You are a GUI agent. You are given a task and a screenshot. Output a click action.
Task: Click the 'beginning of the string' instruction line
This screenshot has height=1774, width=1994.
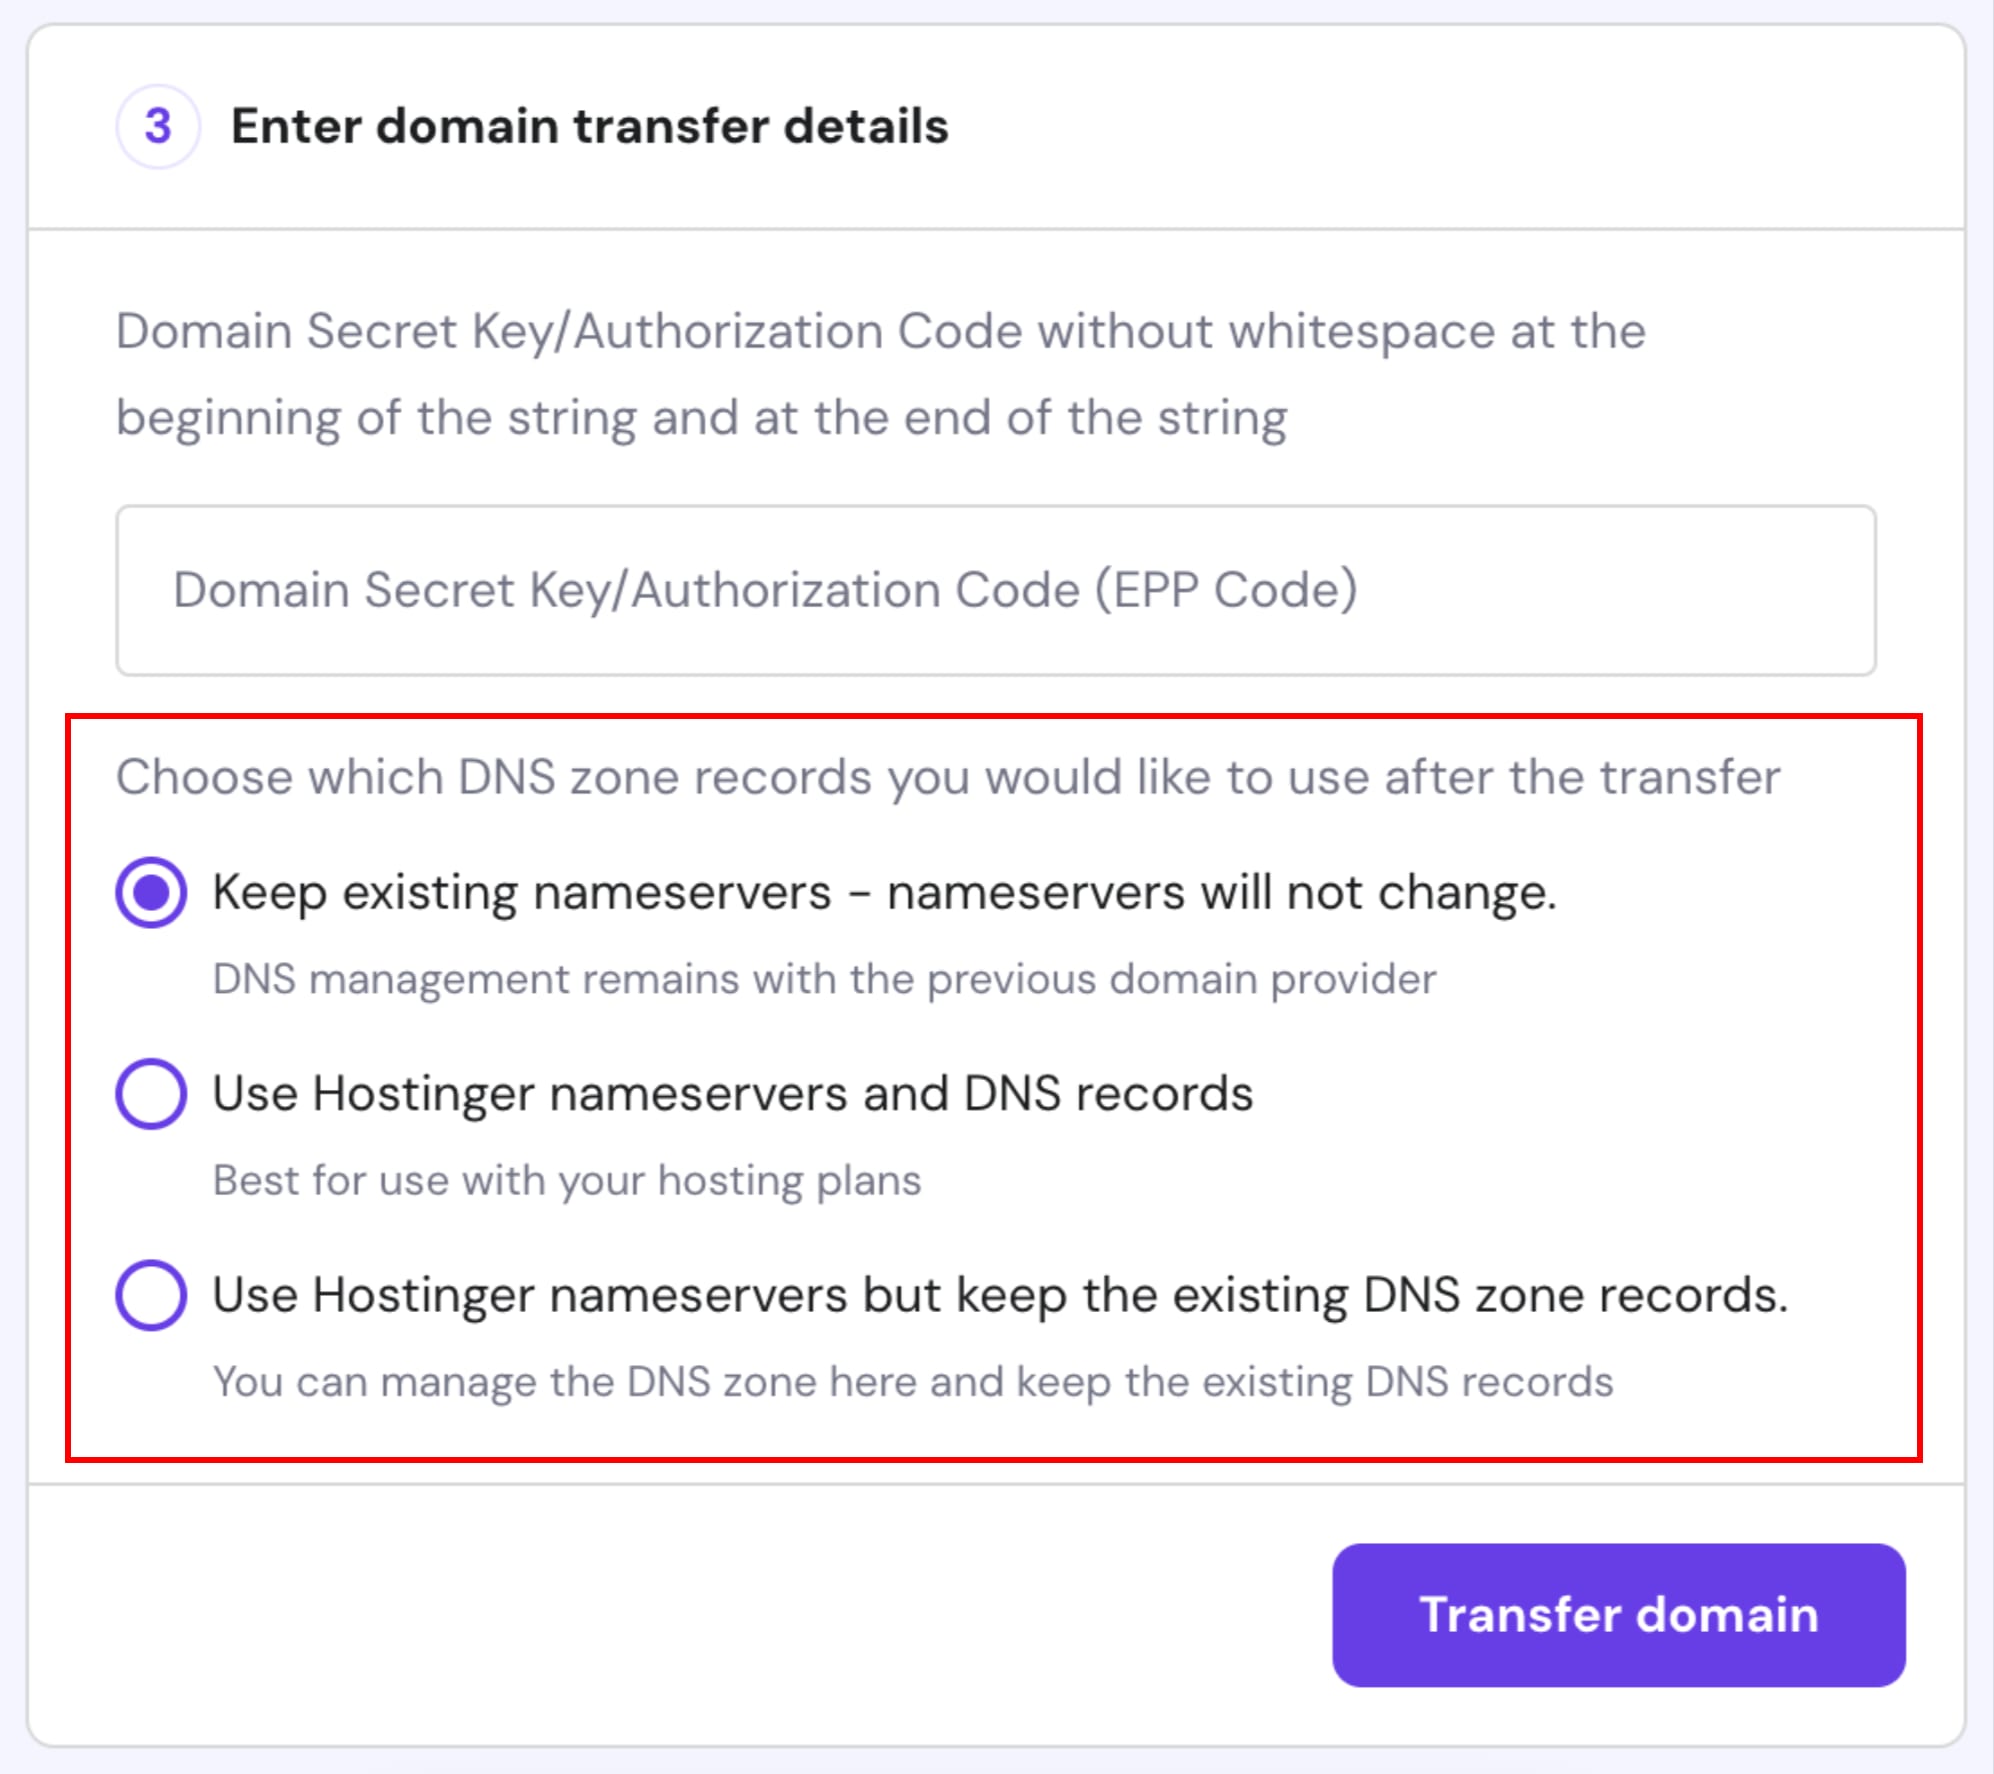click(701, 418)
